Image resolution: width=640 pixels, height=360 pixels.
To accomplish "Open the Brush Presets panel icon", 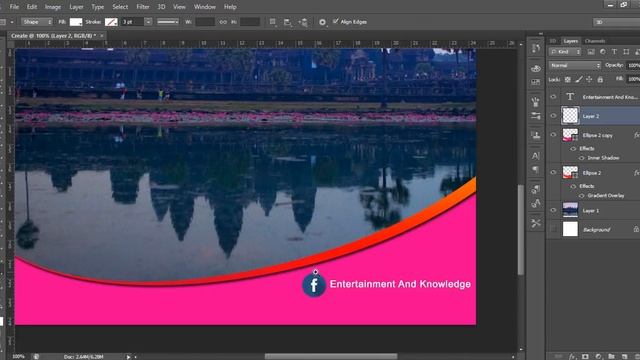I will click(536, 116).
